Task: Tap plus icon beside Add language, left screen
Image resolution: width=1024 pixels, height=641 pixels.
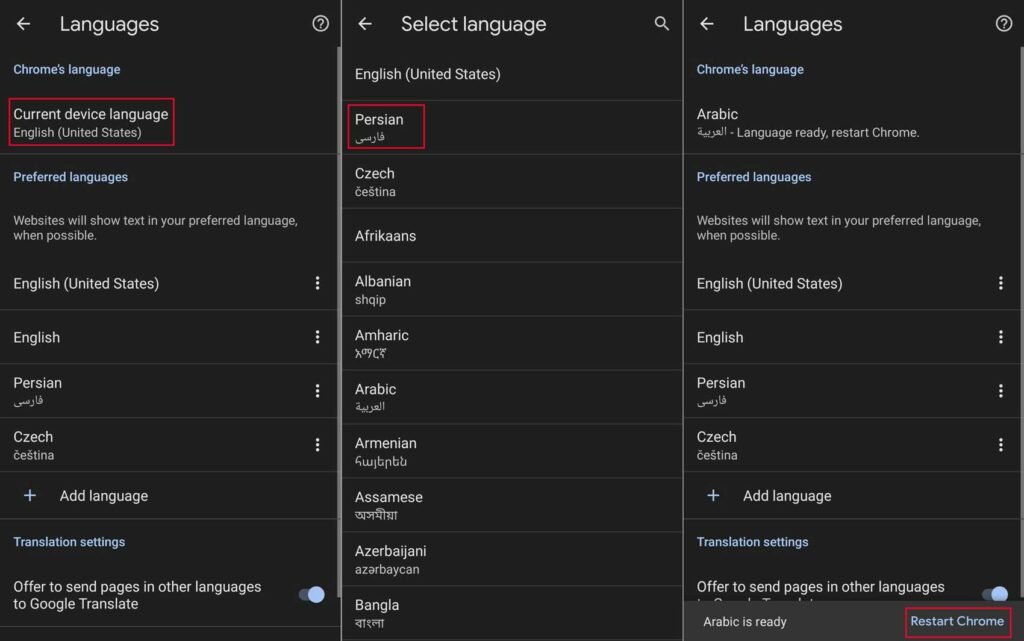Action: [29, 495]
